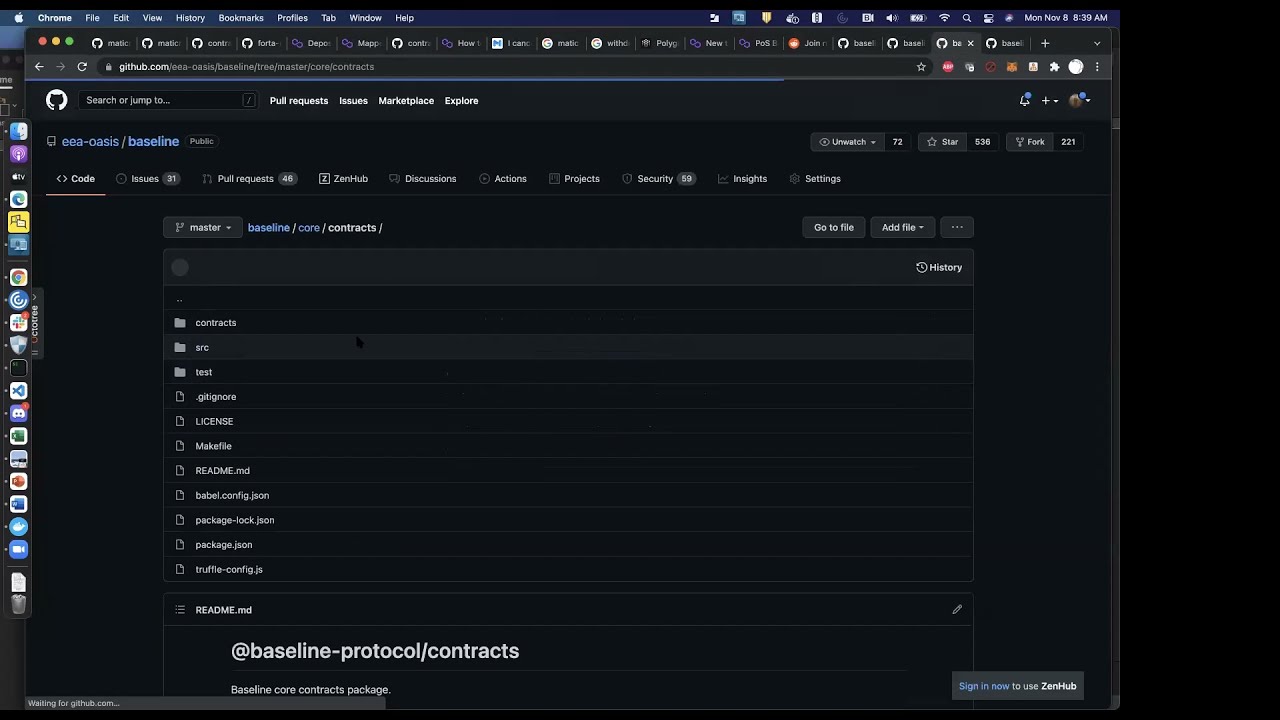Screen dimensions: 1280x720
Task: Click Issues in top navigation
Action: (x=353, y=100)
